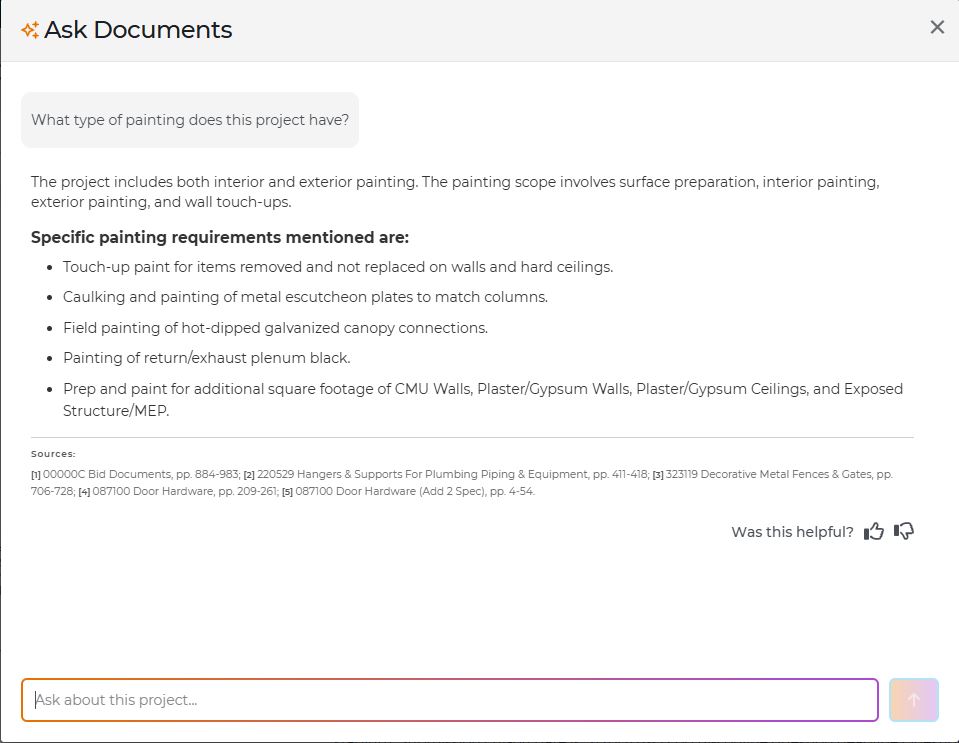Screen dimensions: 959x743
Task: Click citation marker [5] in the sources list
Action: [290, 491]
